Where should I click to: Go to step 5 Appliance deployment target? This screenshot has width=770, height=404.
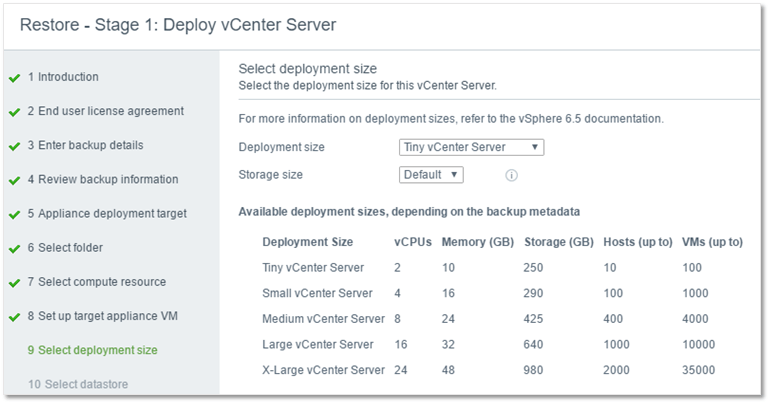(107, 214)
